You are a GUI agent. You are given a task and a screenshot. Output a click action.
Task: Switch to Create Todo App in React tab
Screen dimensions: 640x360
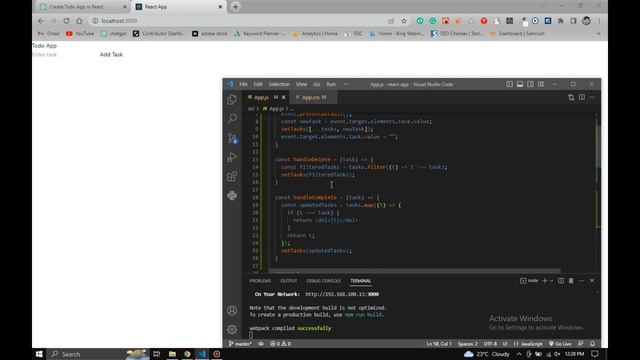(x=83, y=7)
